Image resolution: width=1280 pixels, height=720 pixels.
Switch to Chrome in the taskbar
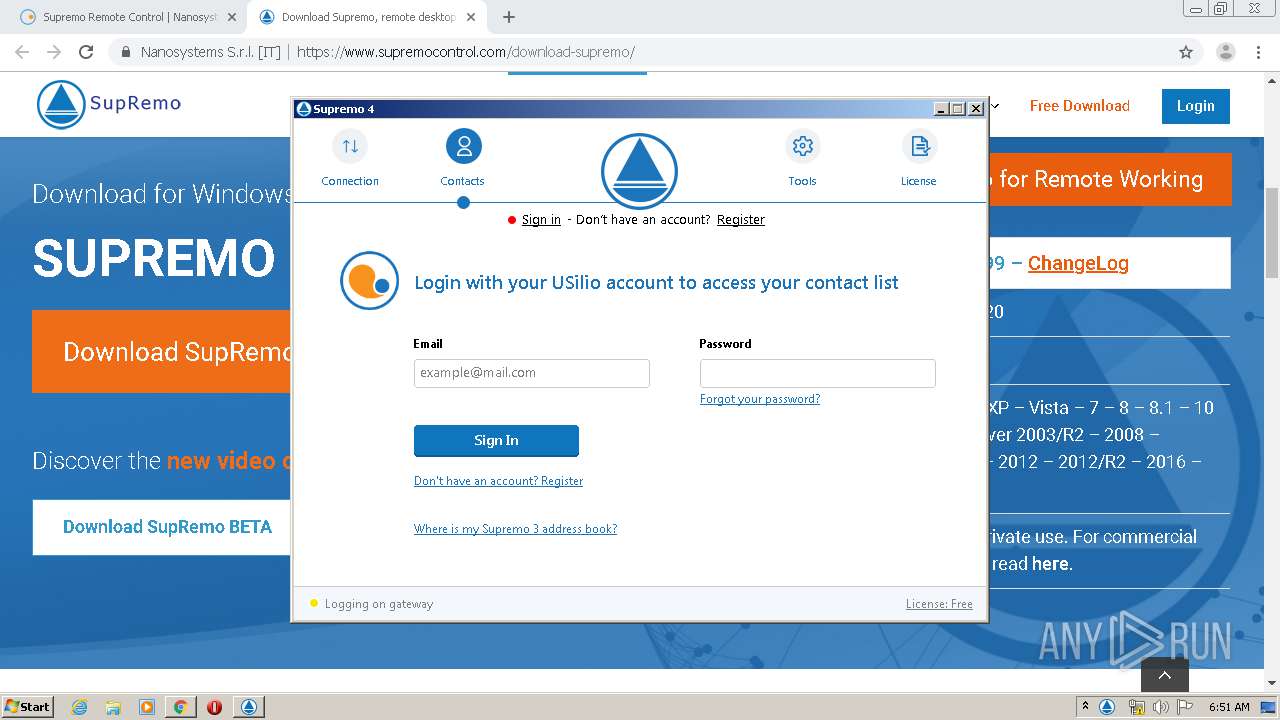tap(180, 707)
